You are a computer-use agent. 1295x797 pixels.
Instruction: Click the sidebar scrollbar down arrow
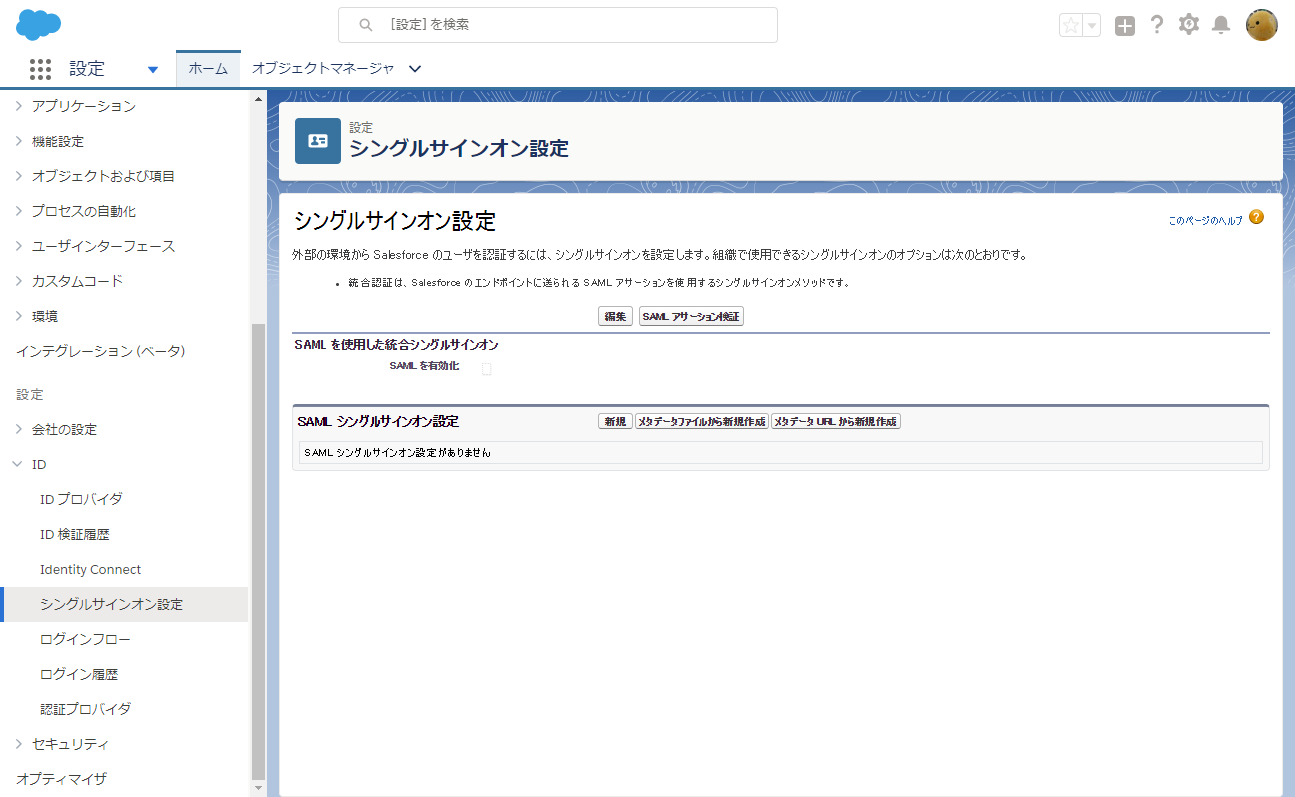click(259, 788)
